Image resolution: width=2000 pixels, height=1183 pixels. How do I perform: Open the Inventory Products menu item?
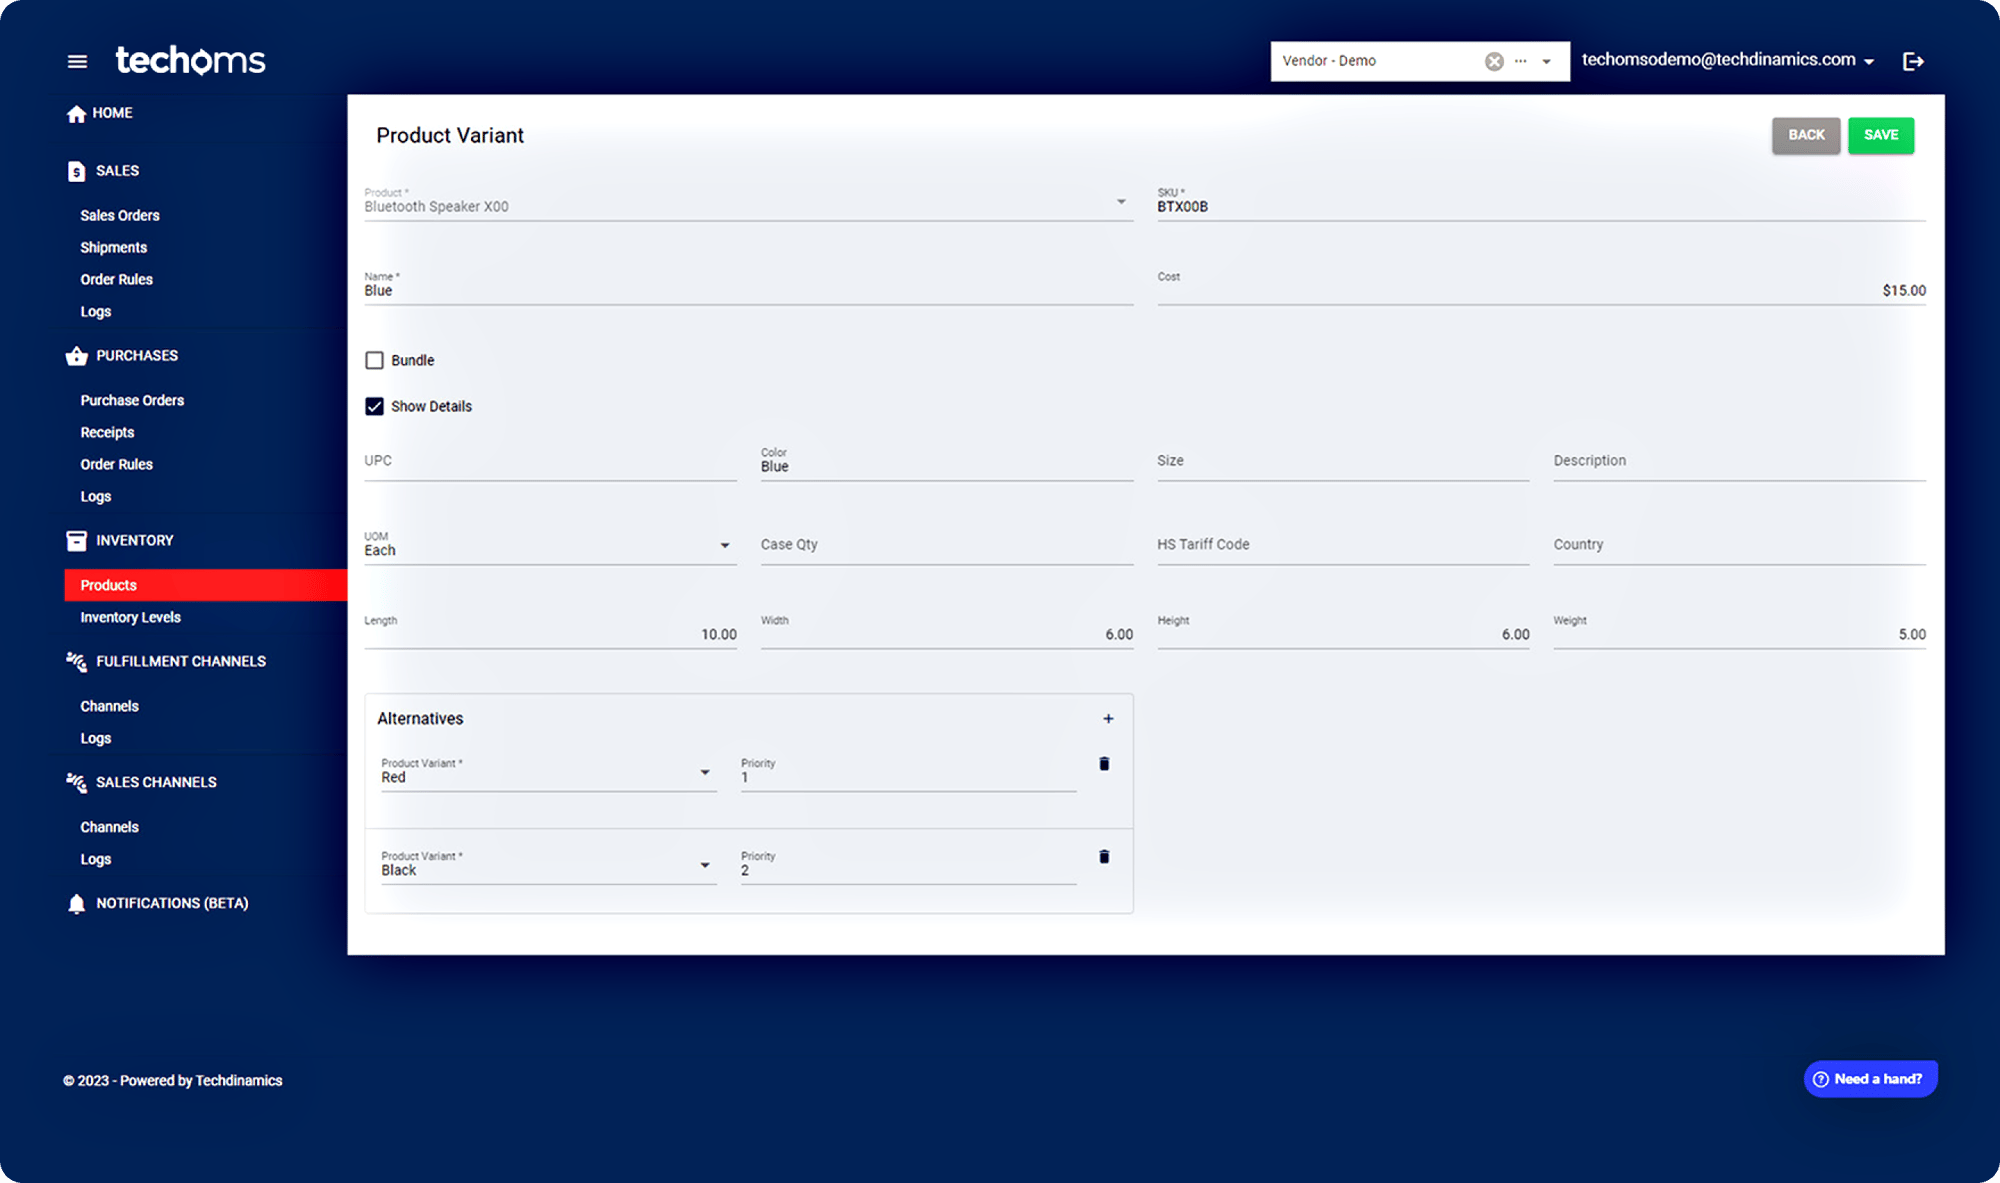coord(108,584)
